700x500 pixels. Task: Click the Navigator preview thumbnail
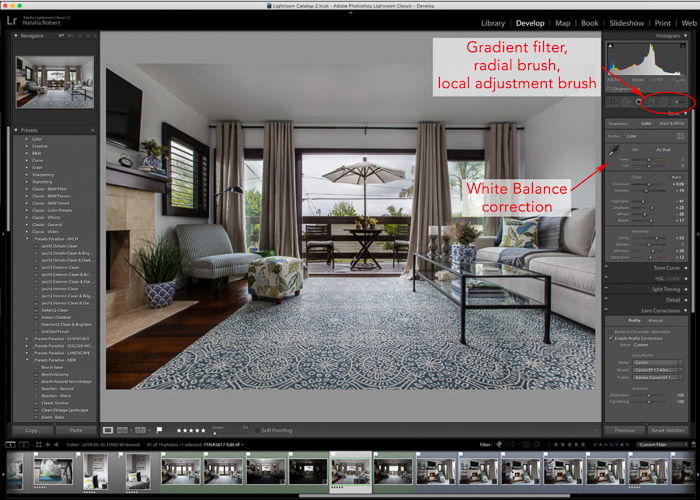click(x=55, y=81)
